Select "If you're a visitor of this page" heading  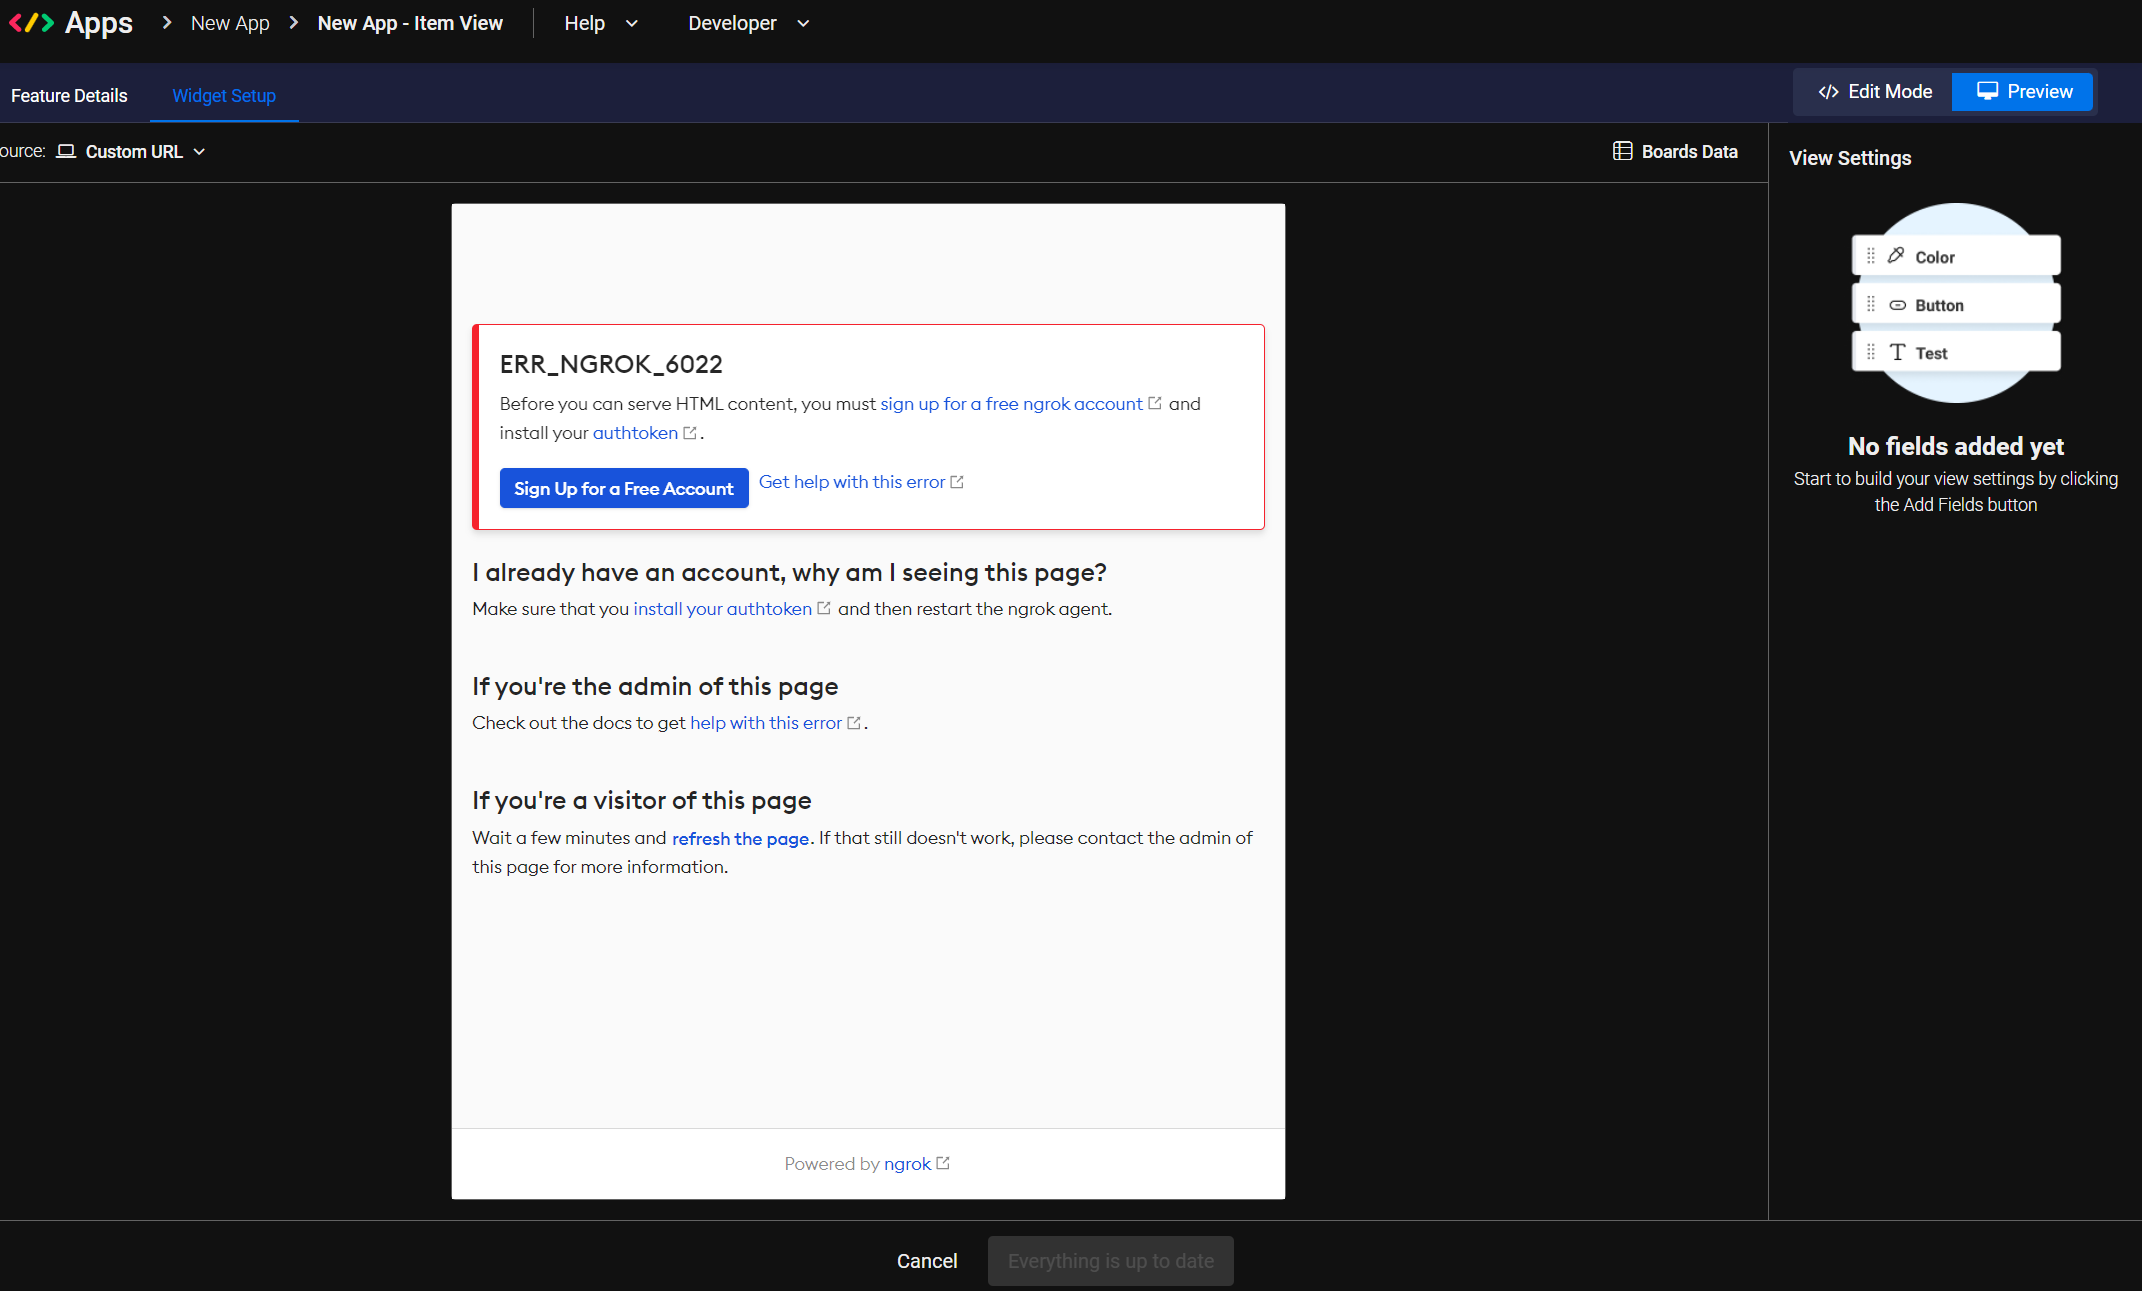tap(641, 800)
